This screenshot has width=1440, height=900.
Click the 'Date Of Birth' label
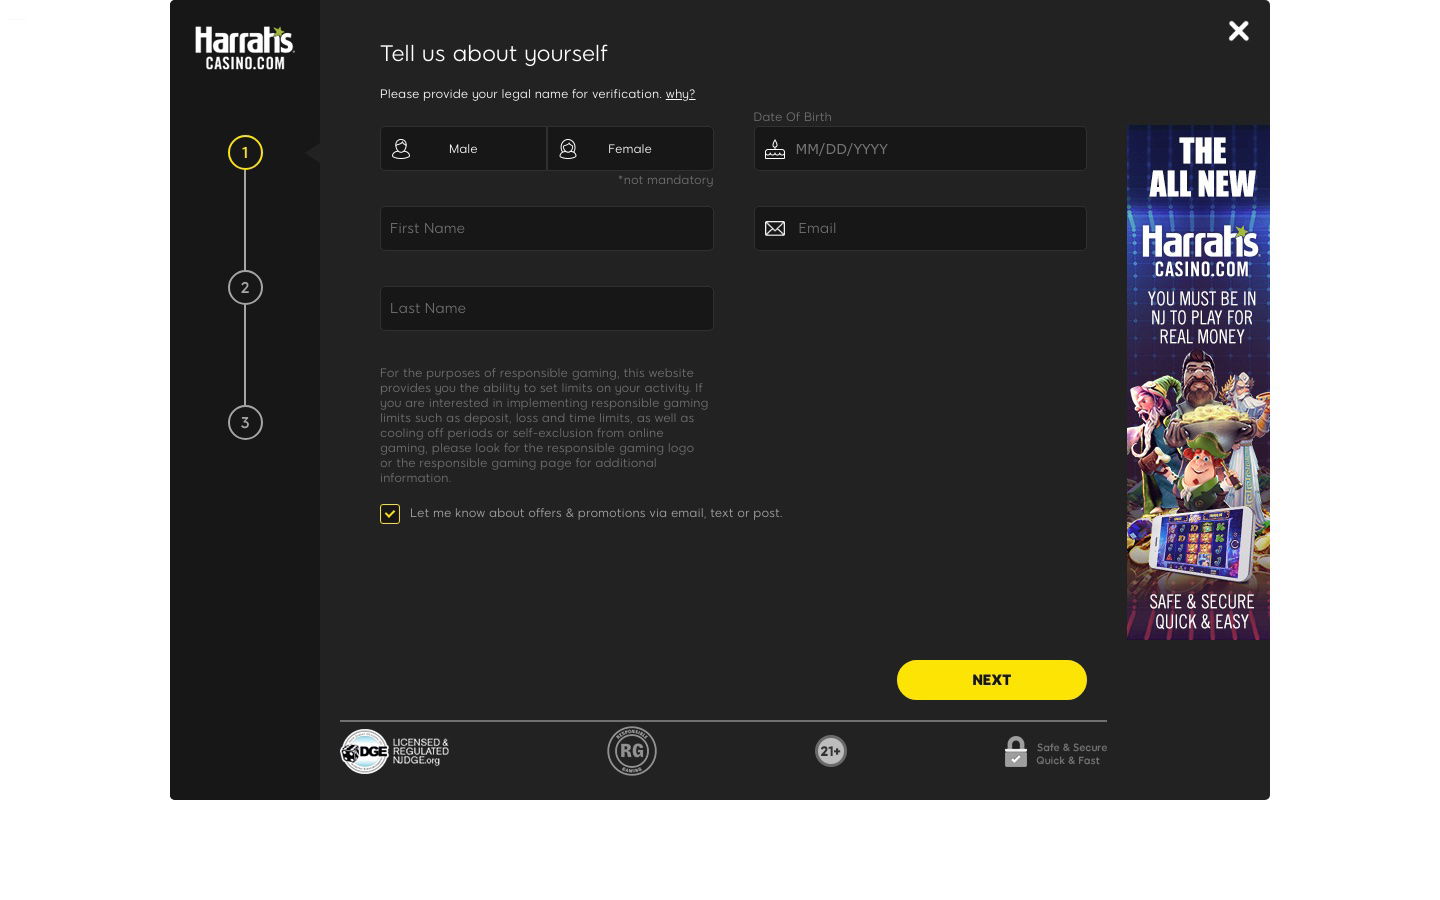[792, 117]
